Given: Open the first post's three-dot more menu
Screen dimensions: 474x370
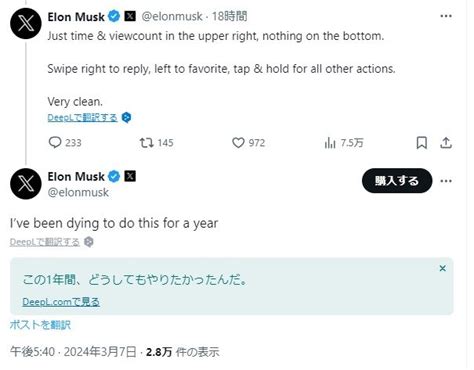Looking at the screenshot, I should (x=446, y=16).
